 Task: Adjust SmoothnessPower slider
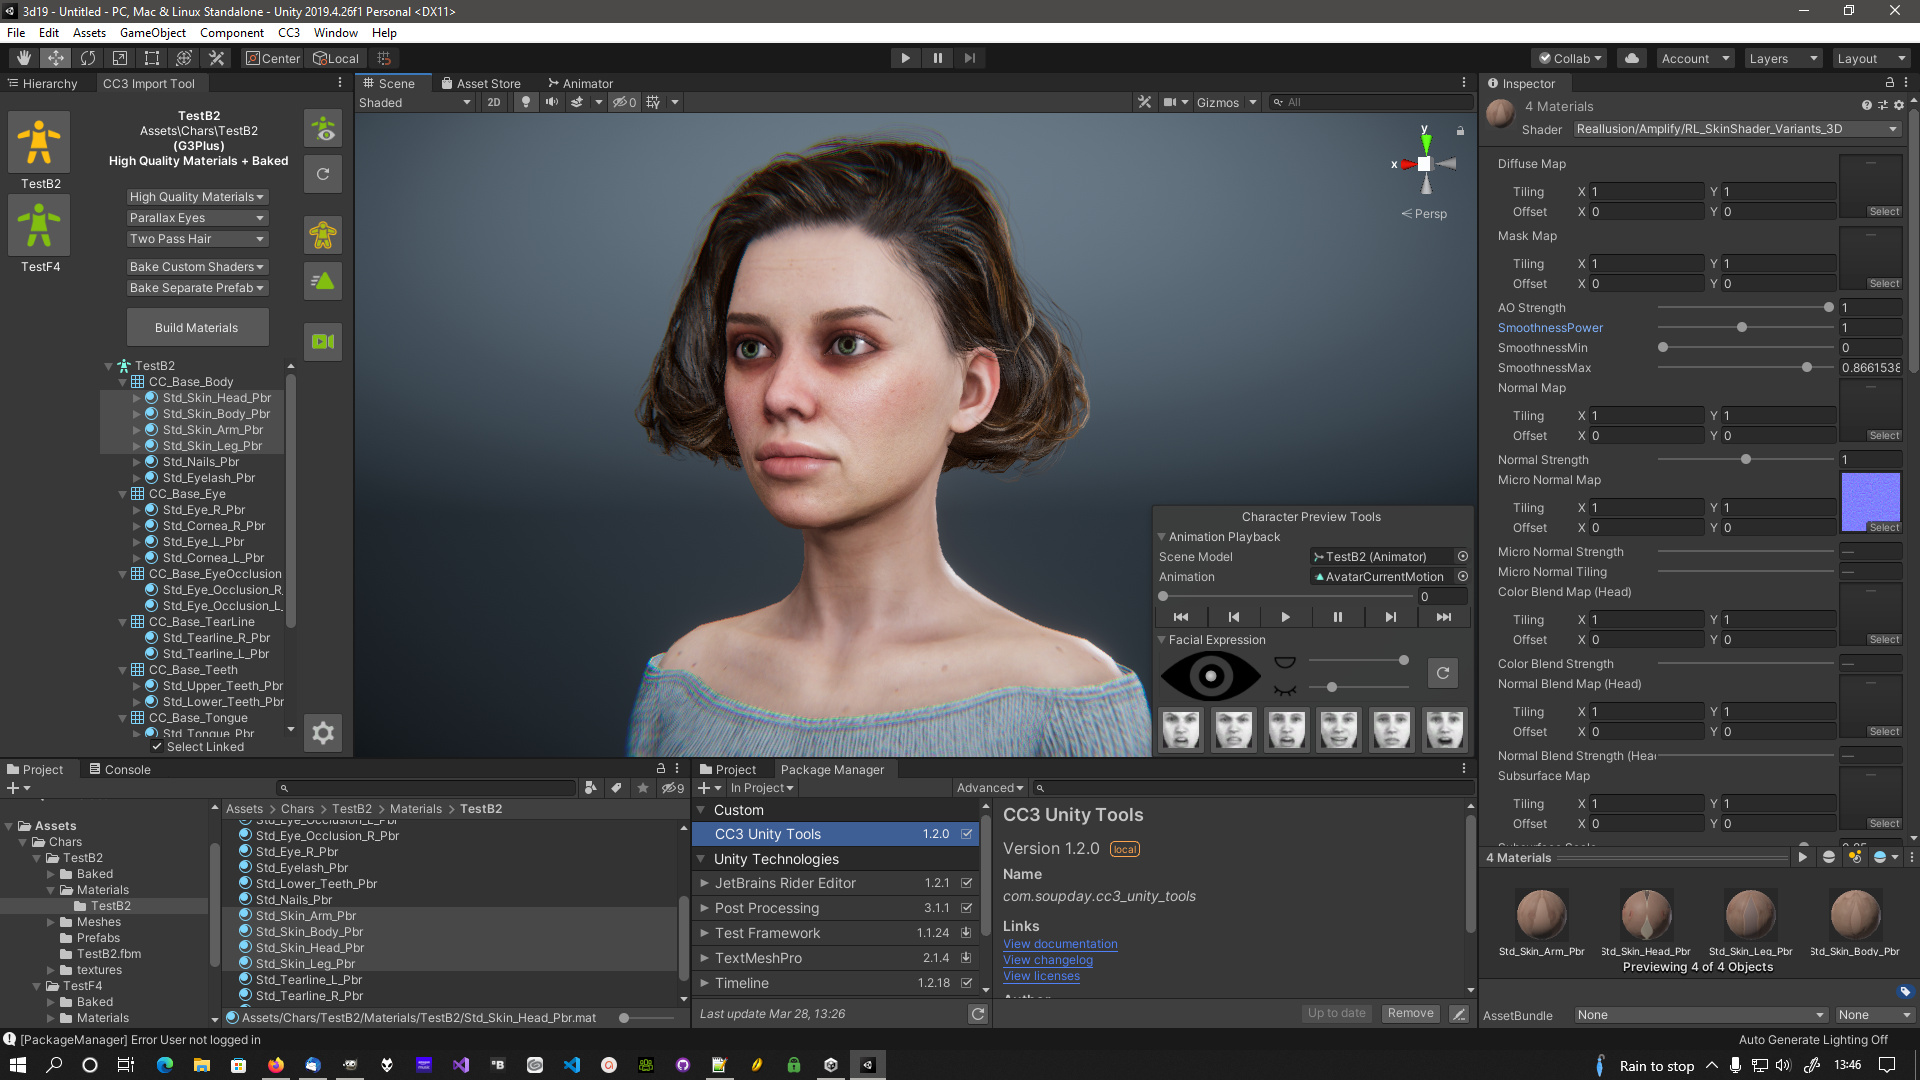[x=1744, y=328]
